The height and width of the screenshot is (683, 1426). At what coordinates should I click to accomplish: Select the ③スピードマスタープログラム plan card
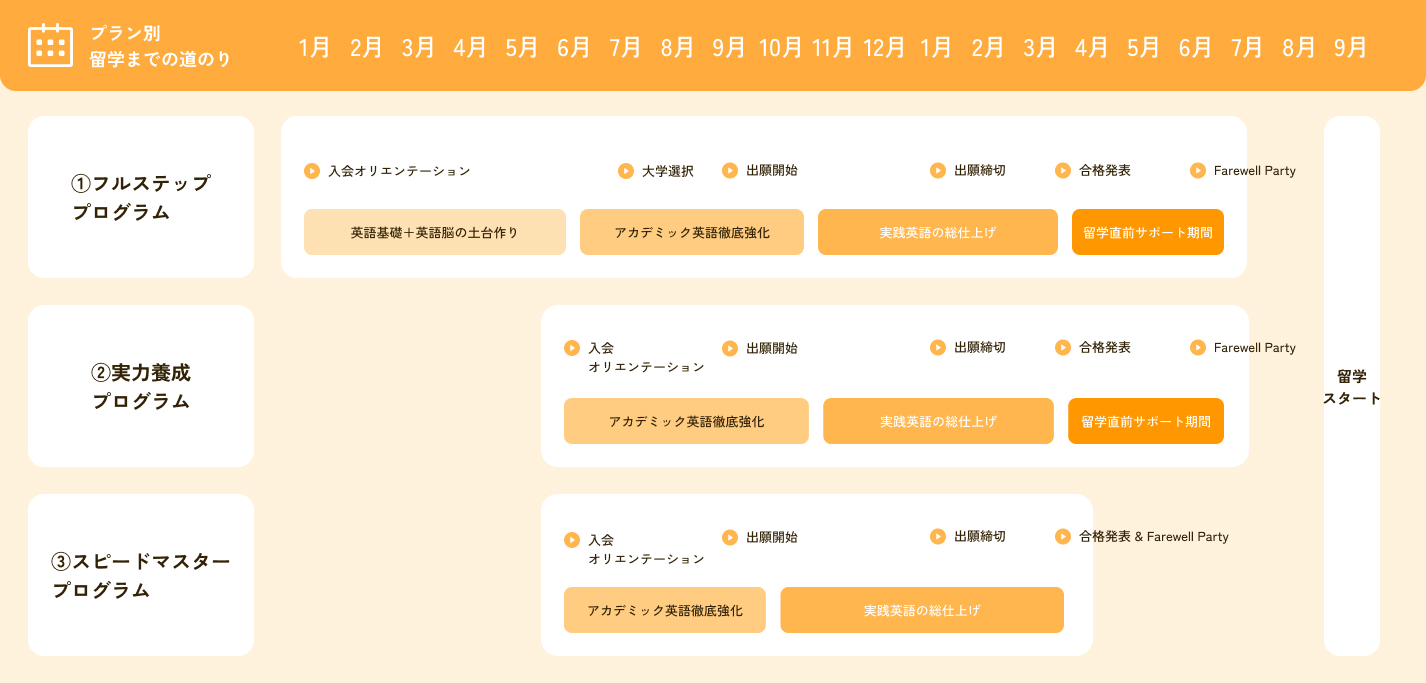tap(141, 575)
